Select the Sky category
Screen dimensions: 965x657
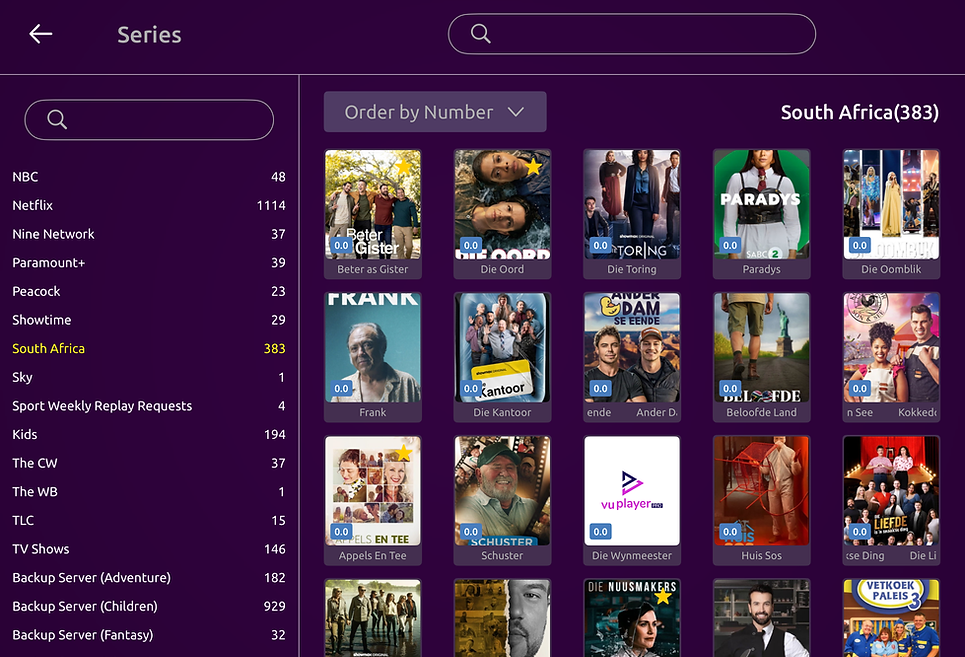149,377
